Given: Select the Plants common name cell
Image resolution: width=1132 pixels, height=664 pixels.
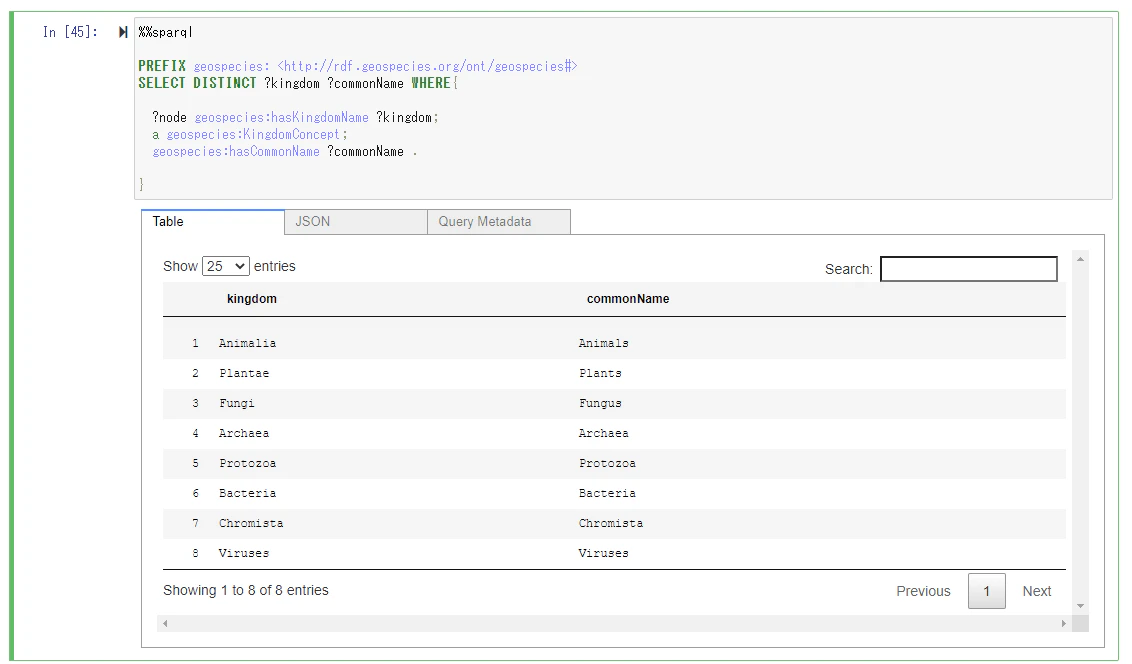Looking at the screenshot, I should 600,374.
